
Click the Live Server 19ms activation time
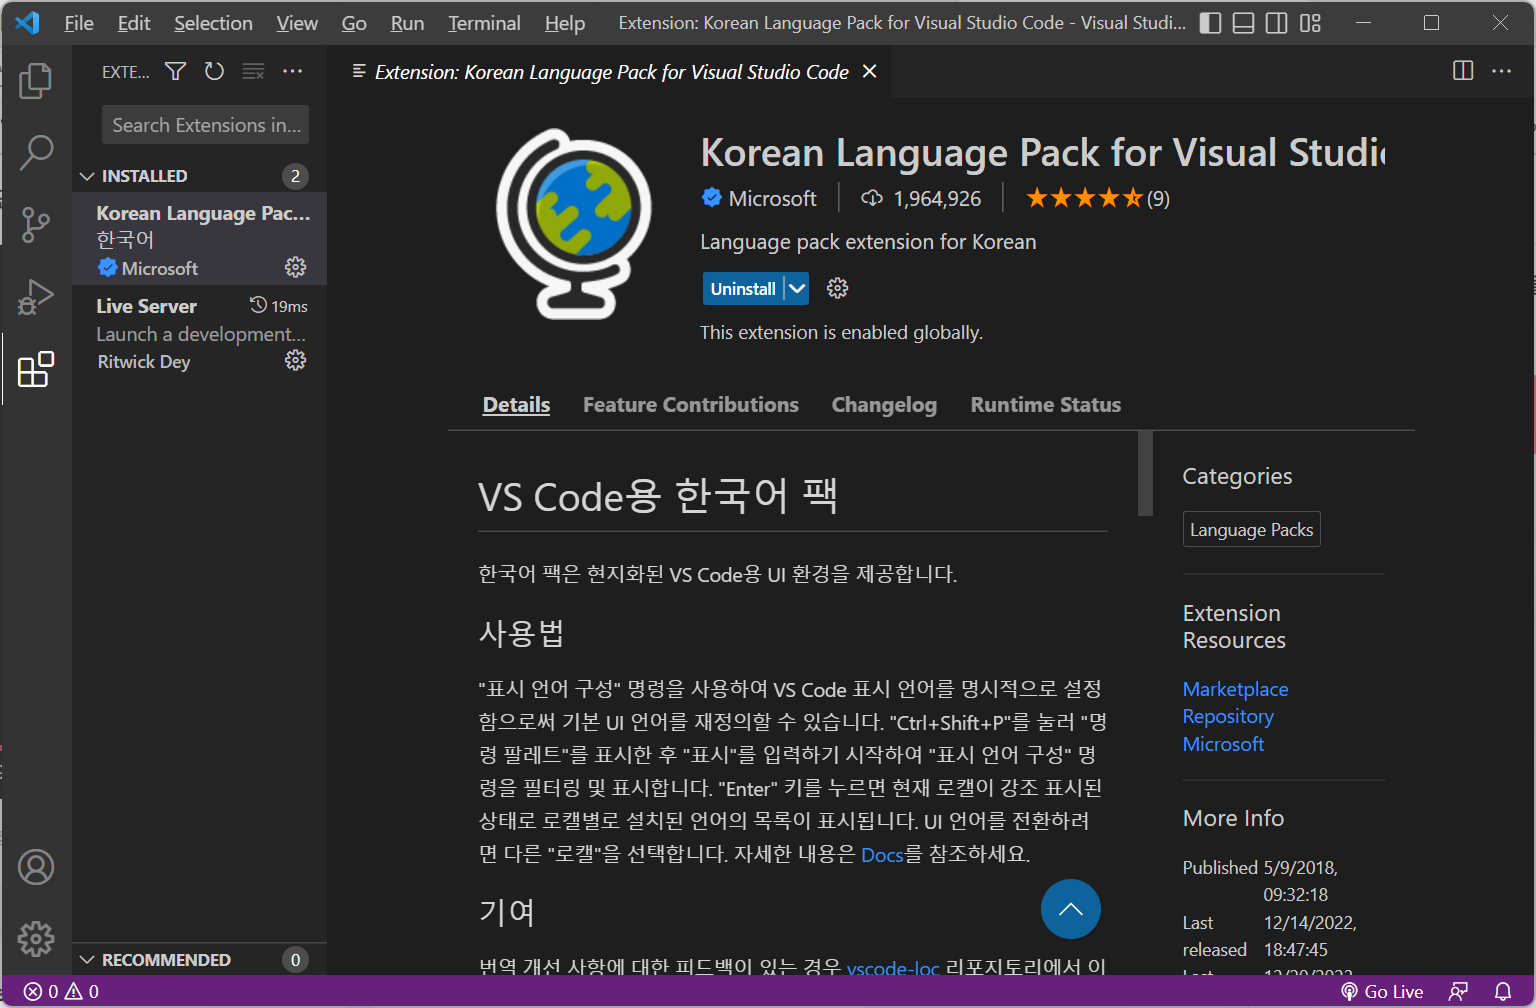pos(279,306)
